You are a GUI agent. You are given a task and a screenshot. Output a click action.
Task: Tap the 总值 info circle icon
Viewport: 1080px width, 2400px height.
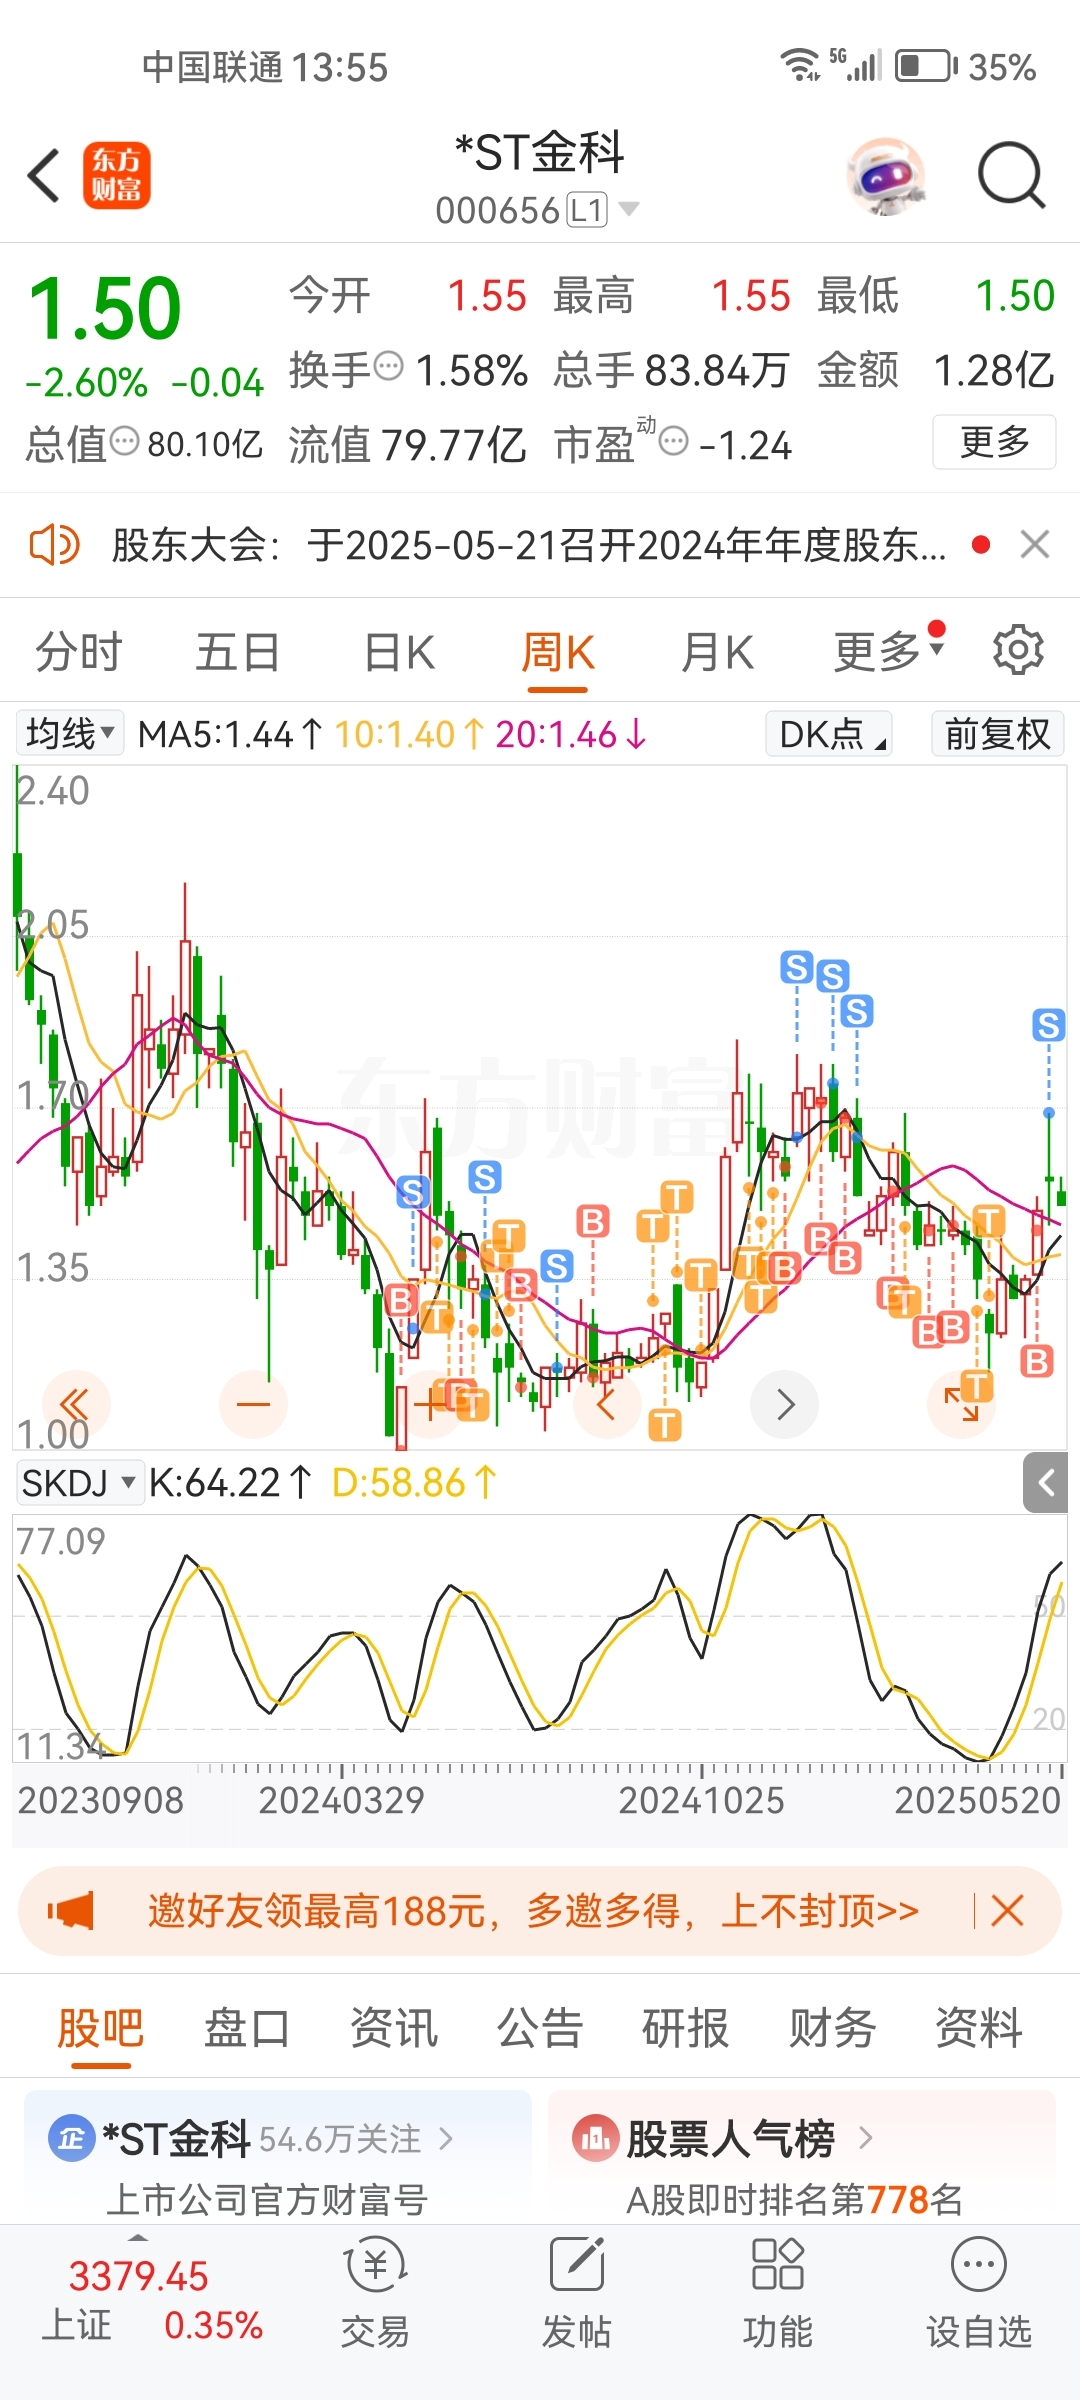[x=124, y=440]
